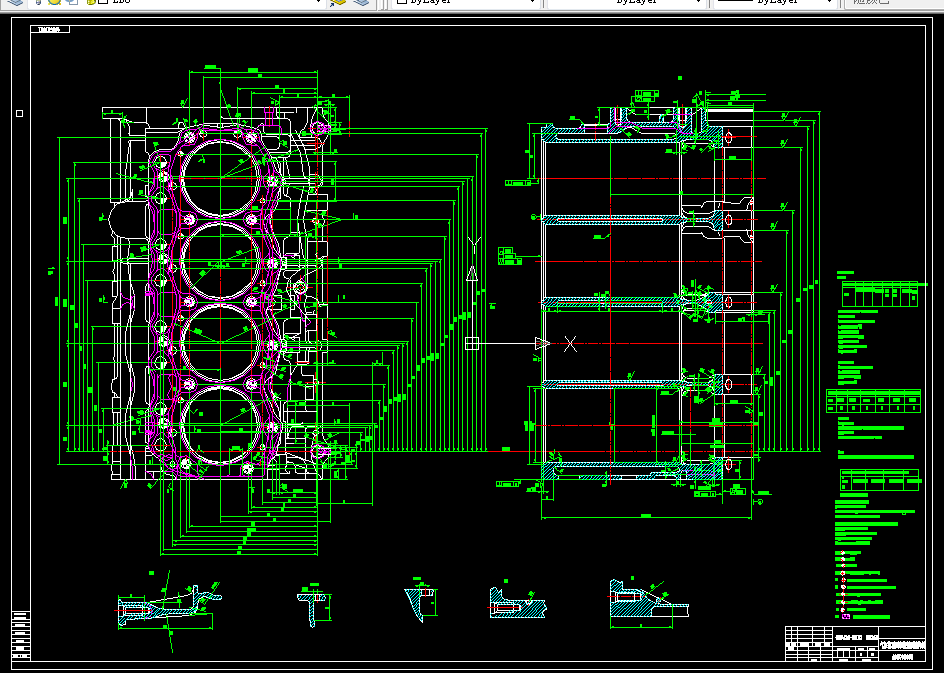Screen dimensions: 944x673
Task: Select the middle two-row green table in the notes
Action: 874,401
